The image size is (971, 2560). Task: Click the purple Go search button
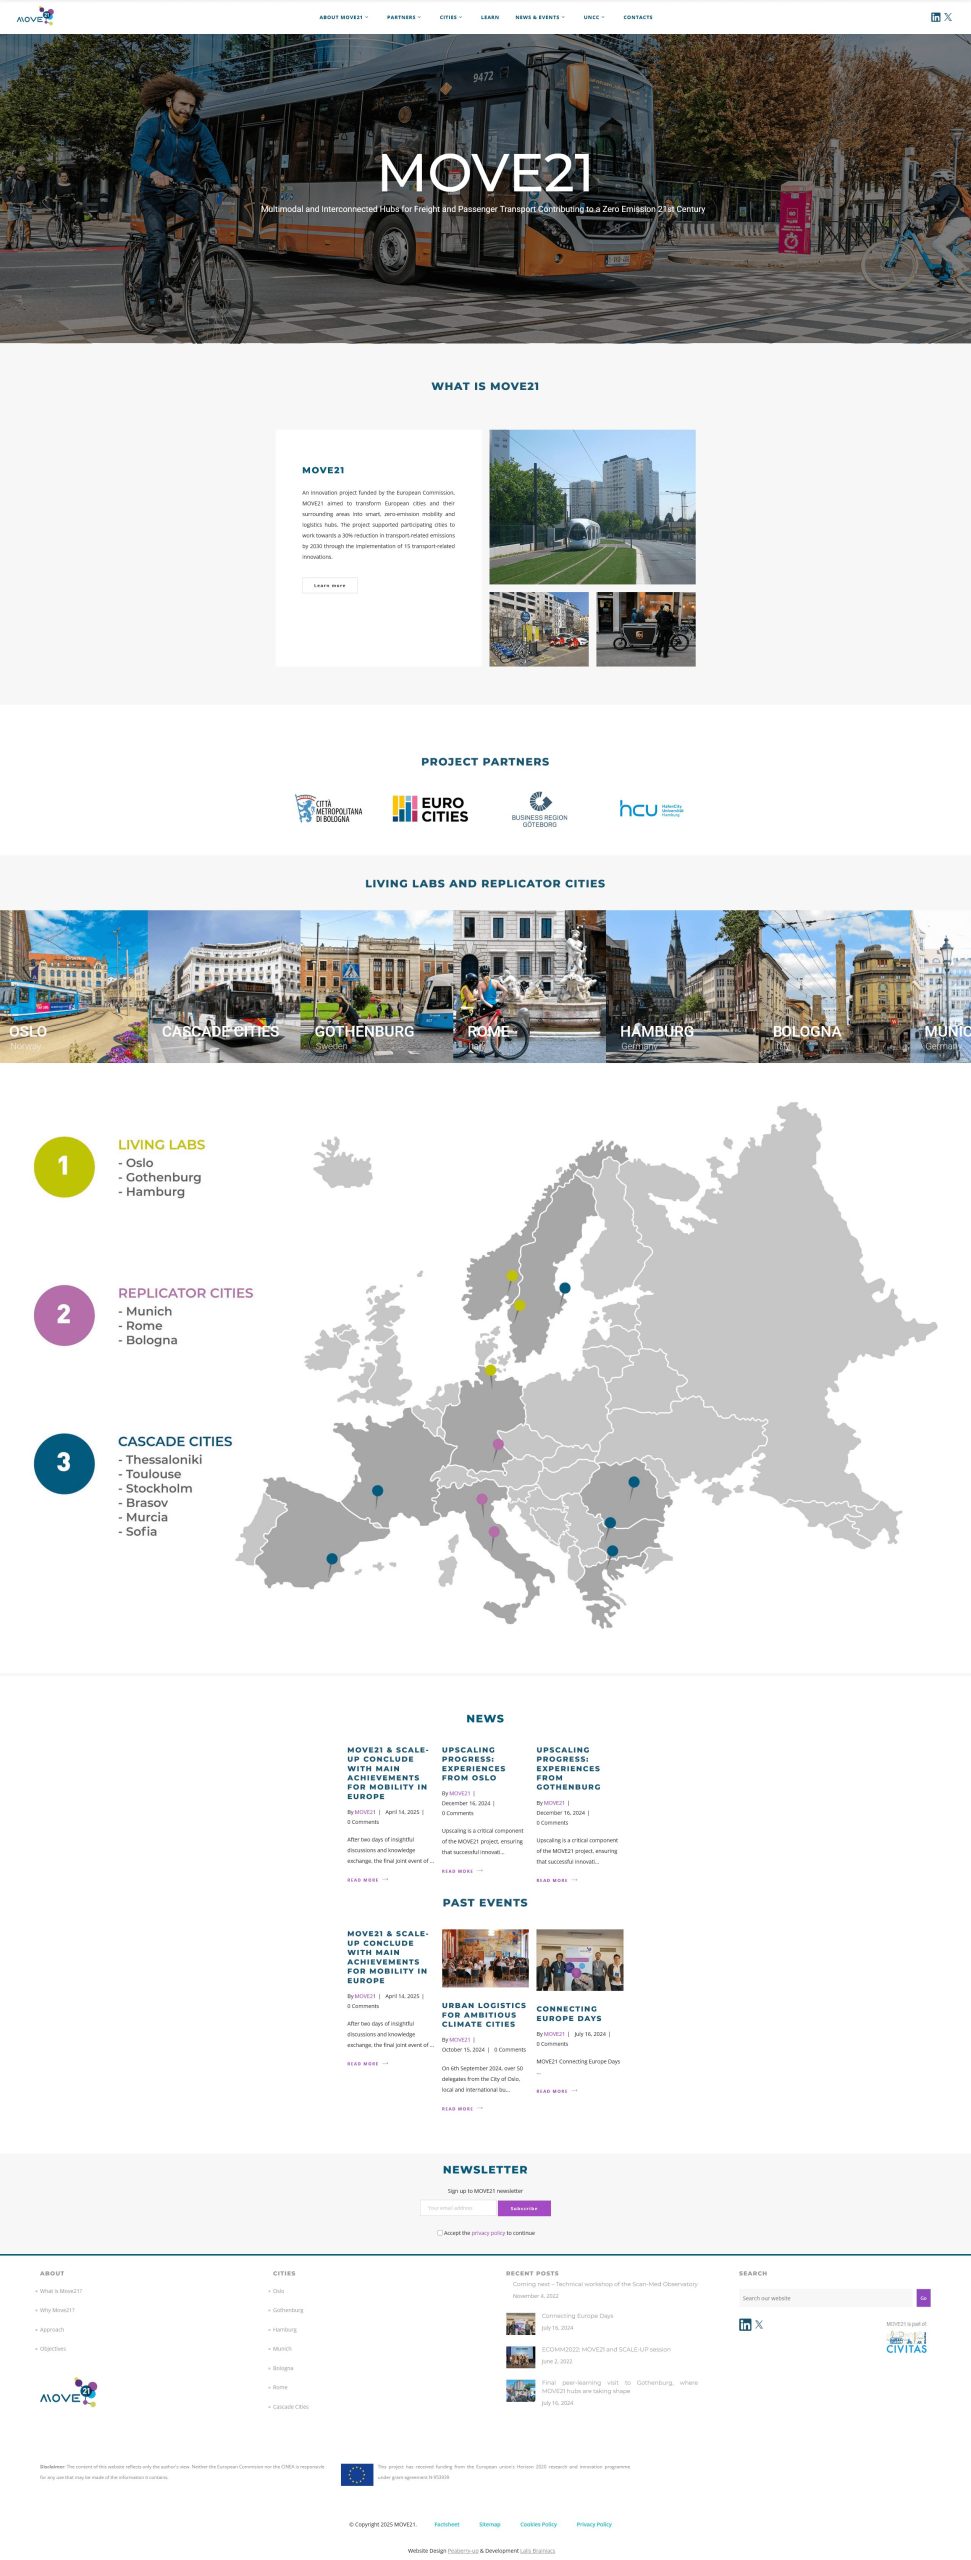[x=923, y=2298]
